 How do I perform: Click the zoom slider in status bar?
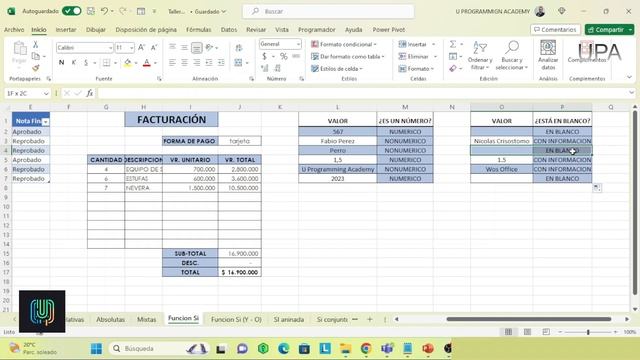[588, 332]
